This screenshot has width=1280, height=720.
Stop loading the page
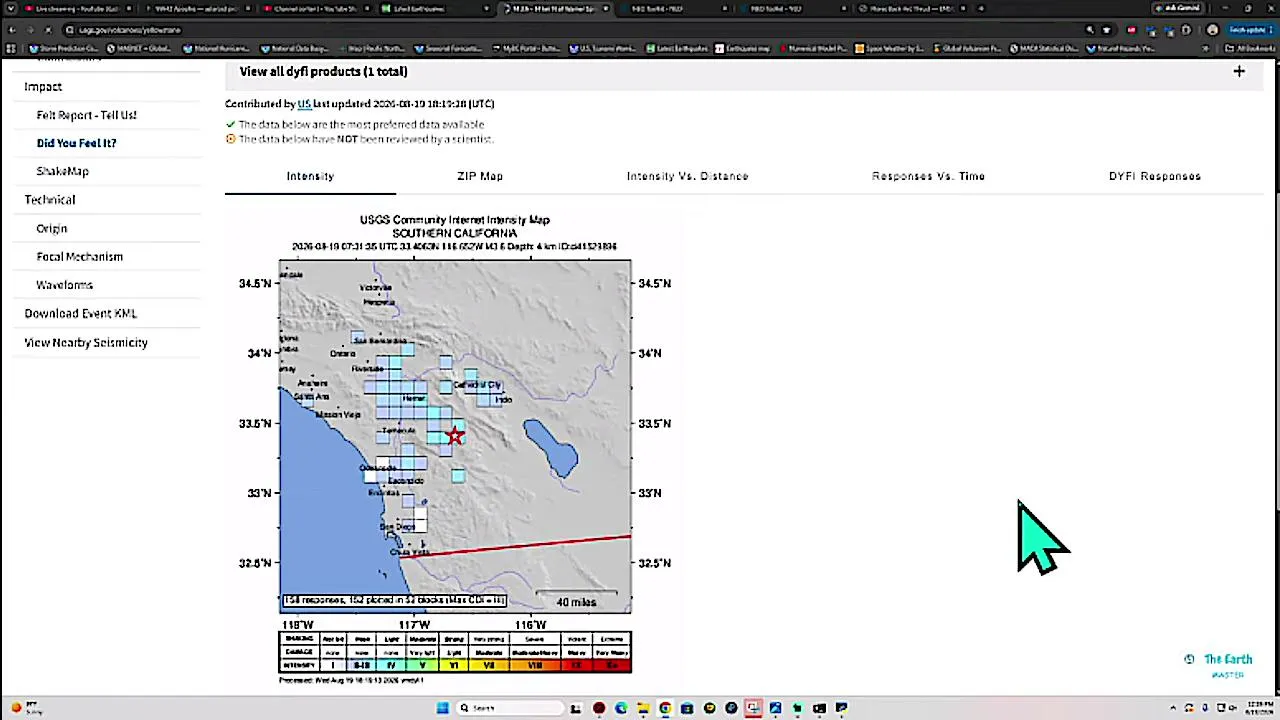[48, 30]
